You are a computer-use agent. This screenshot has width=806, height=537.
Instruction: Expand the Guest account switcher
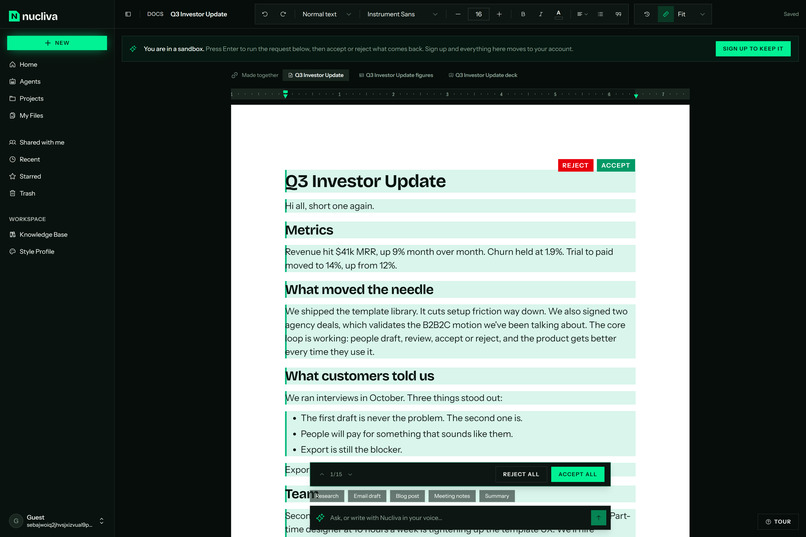tap(102, 521)
